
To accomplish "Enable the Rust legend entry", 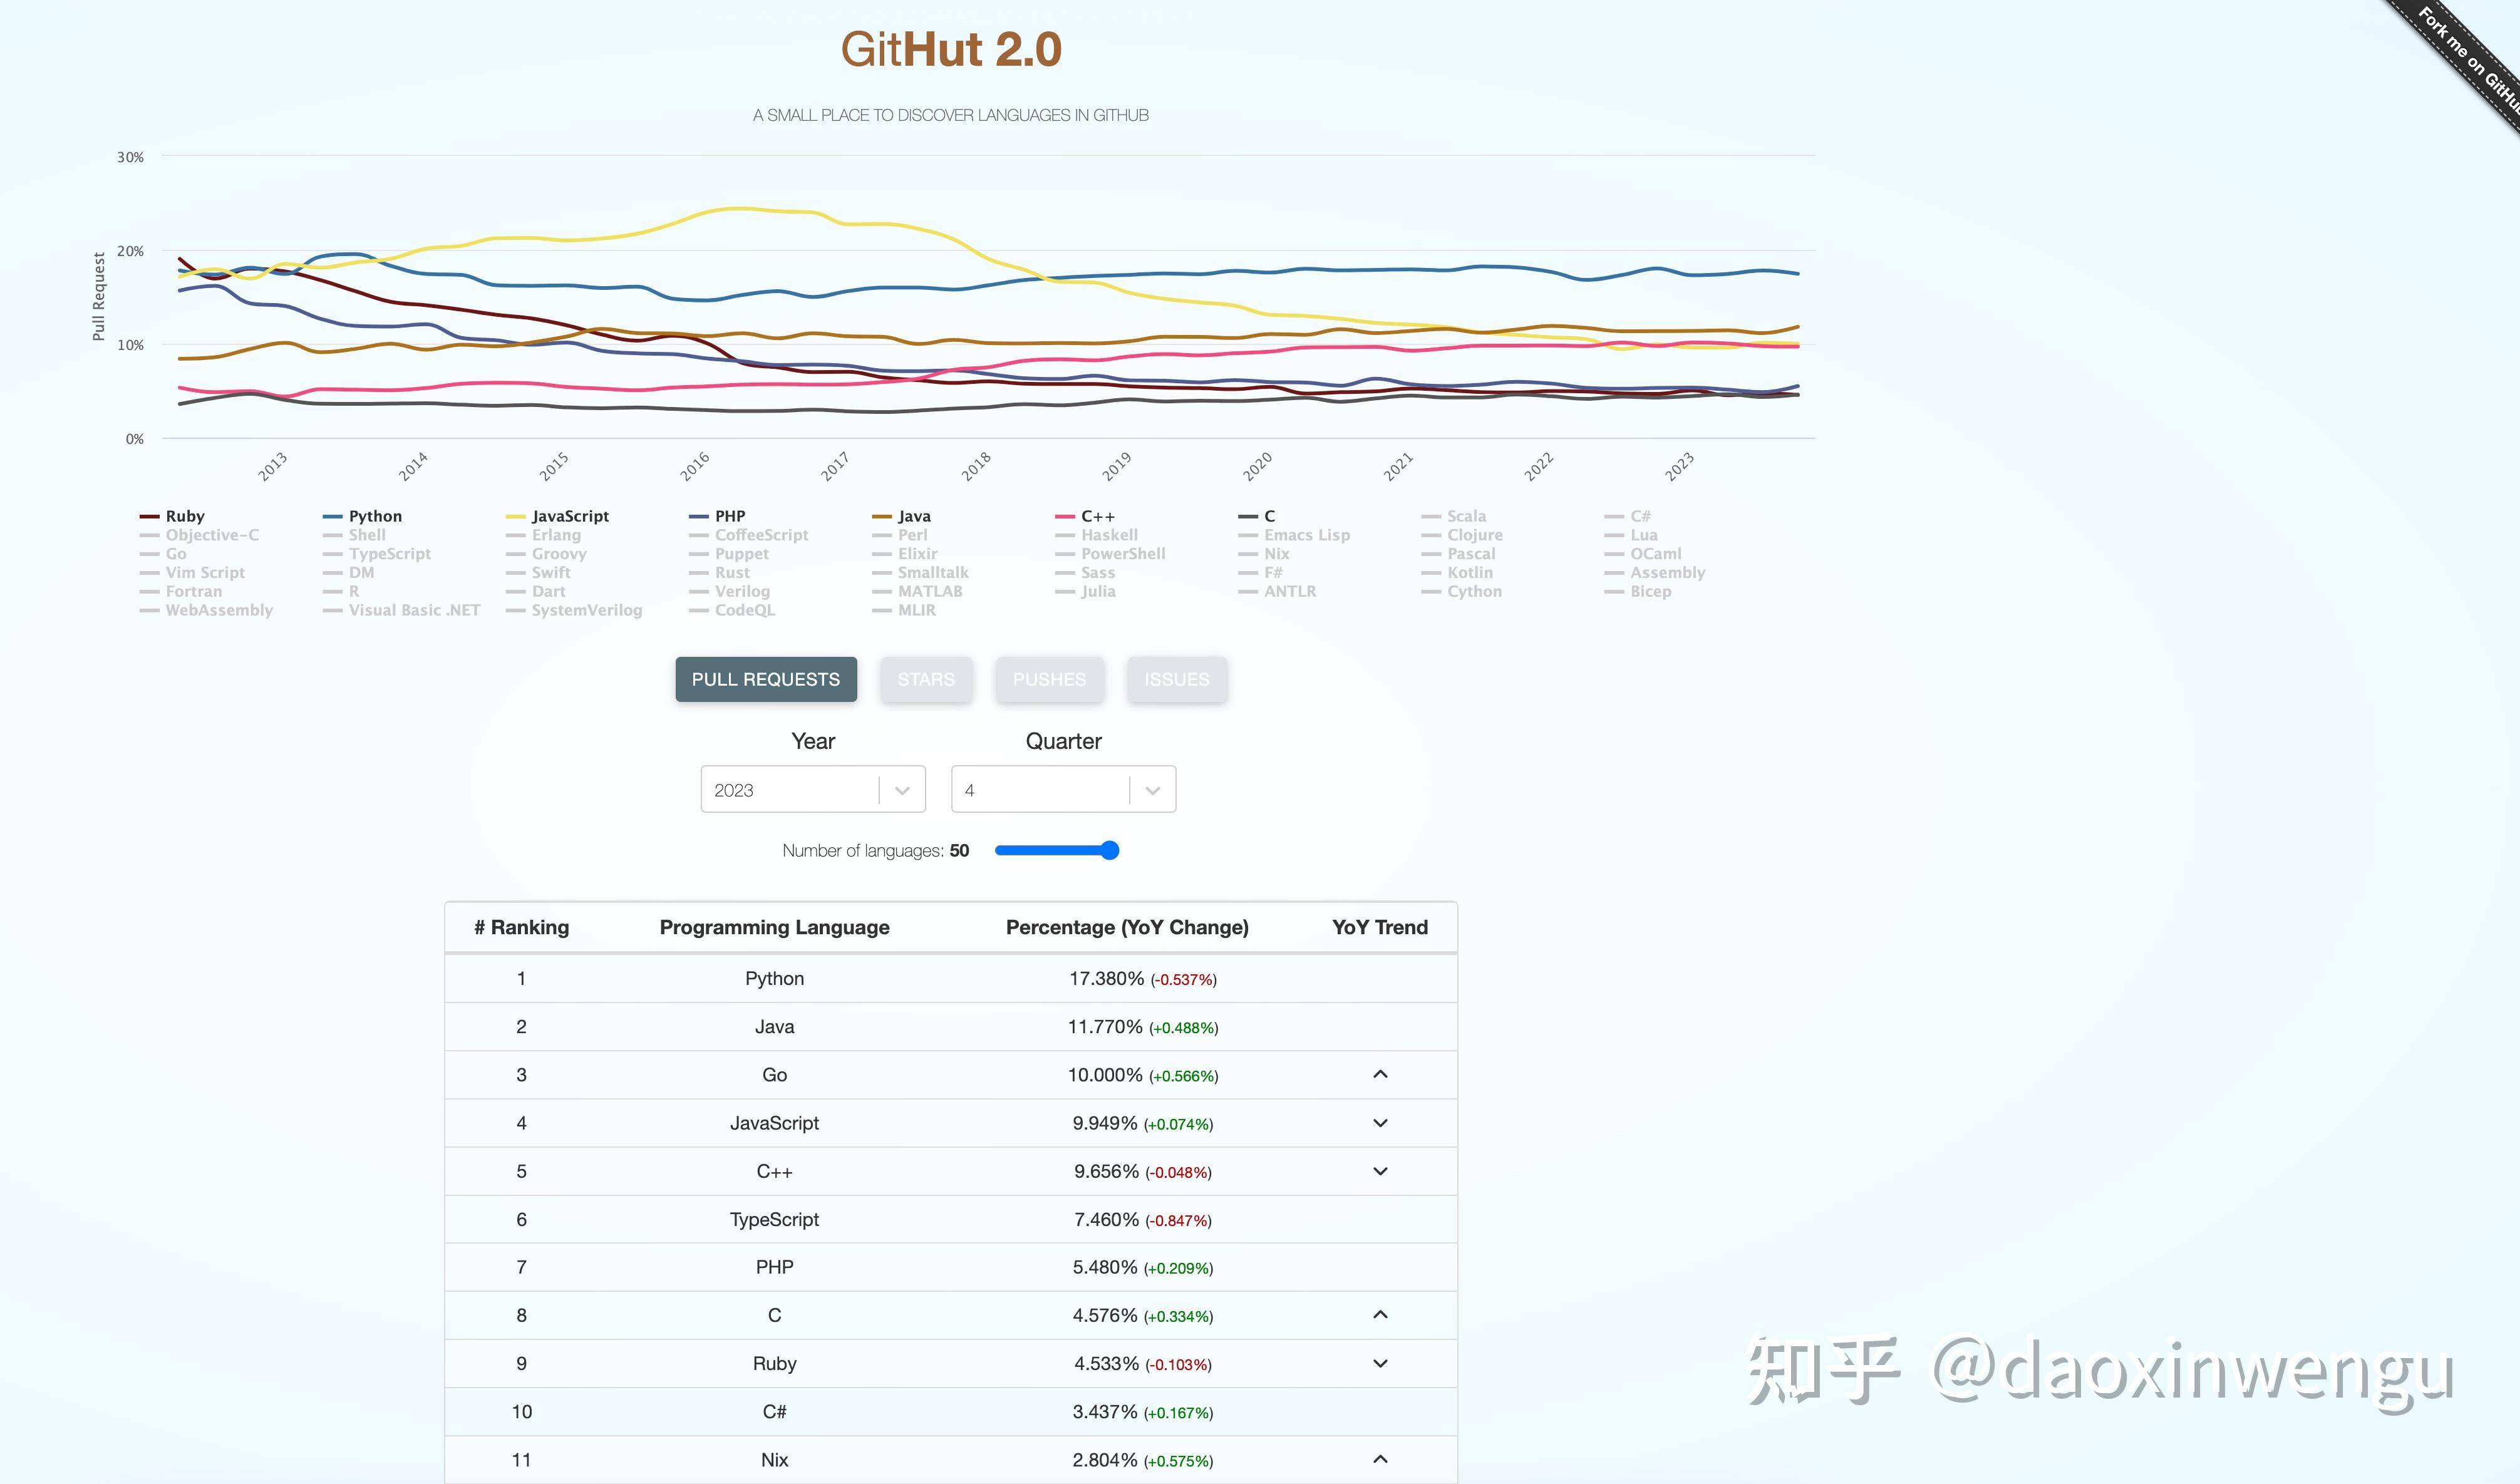I will [719, 573].
